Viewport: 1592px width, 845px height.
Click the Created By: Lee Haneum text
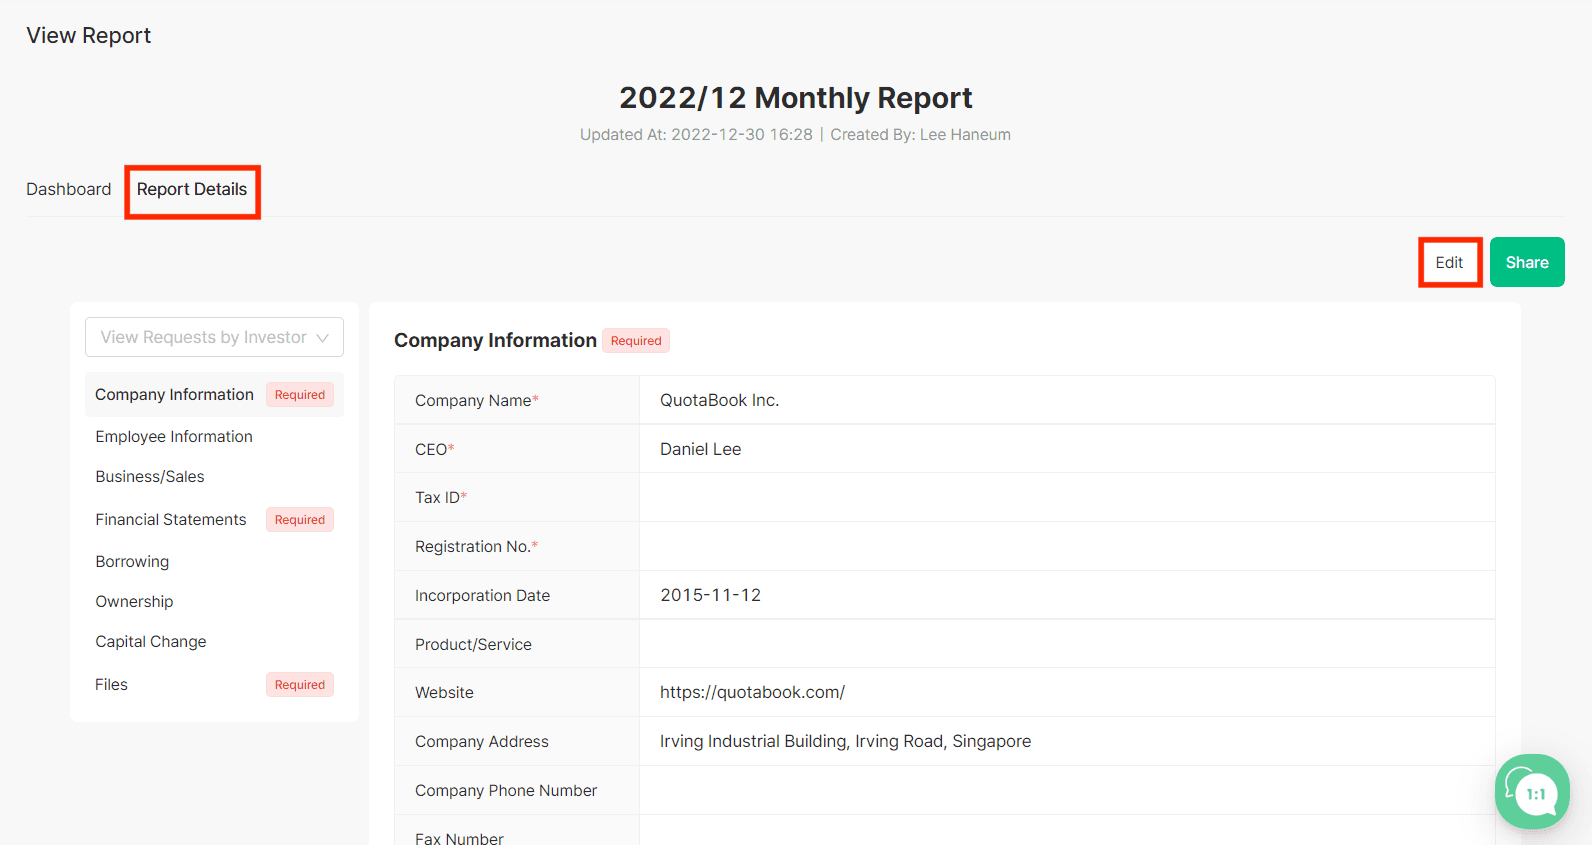[920, 135]
